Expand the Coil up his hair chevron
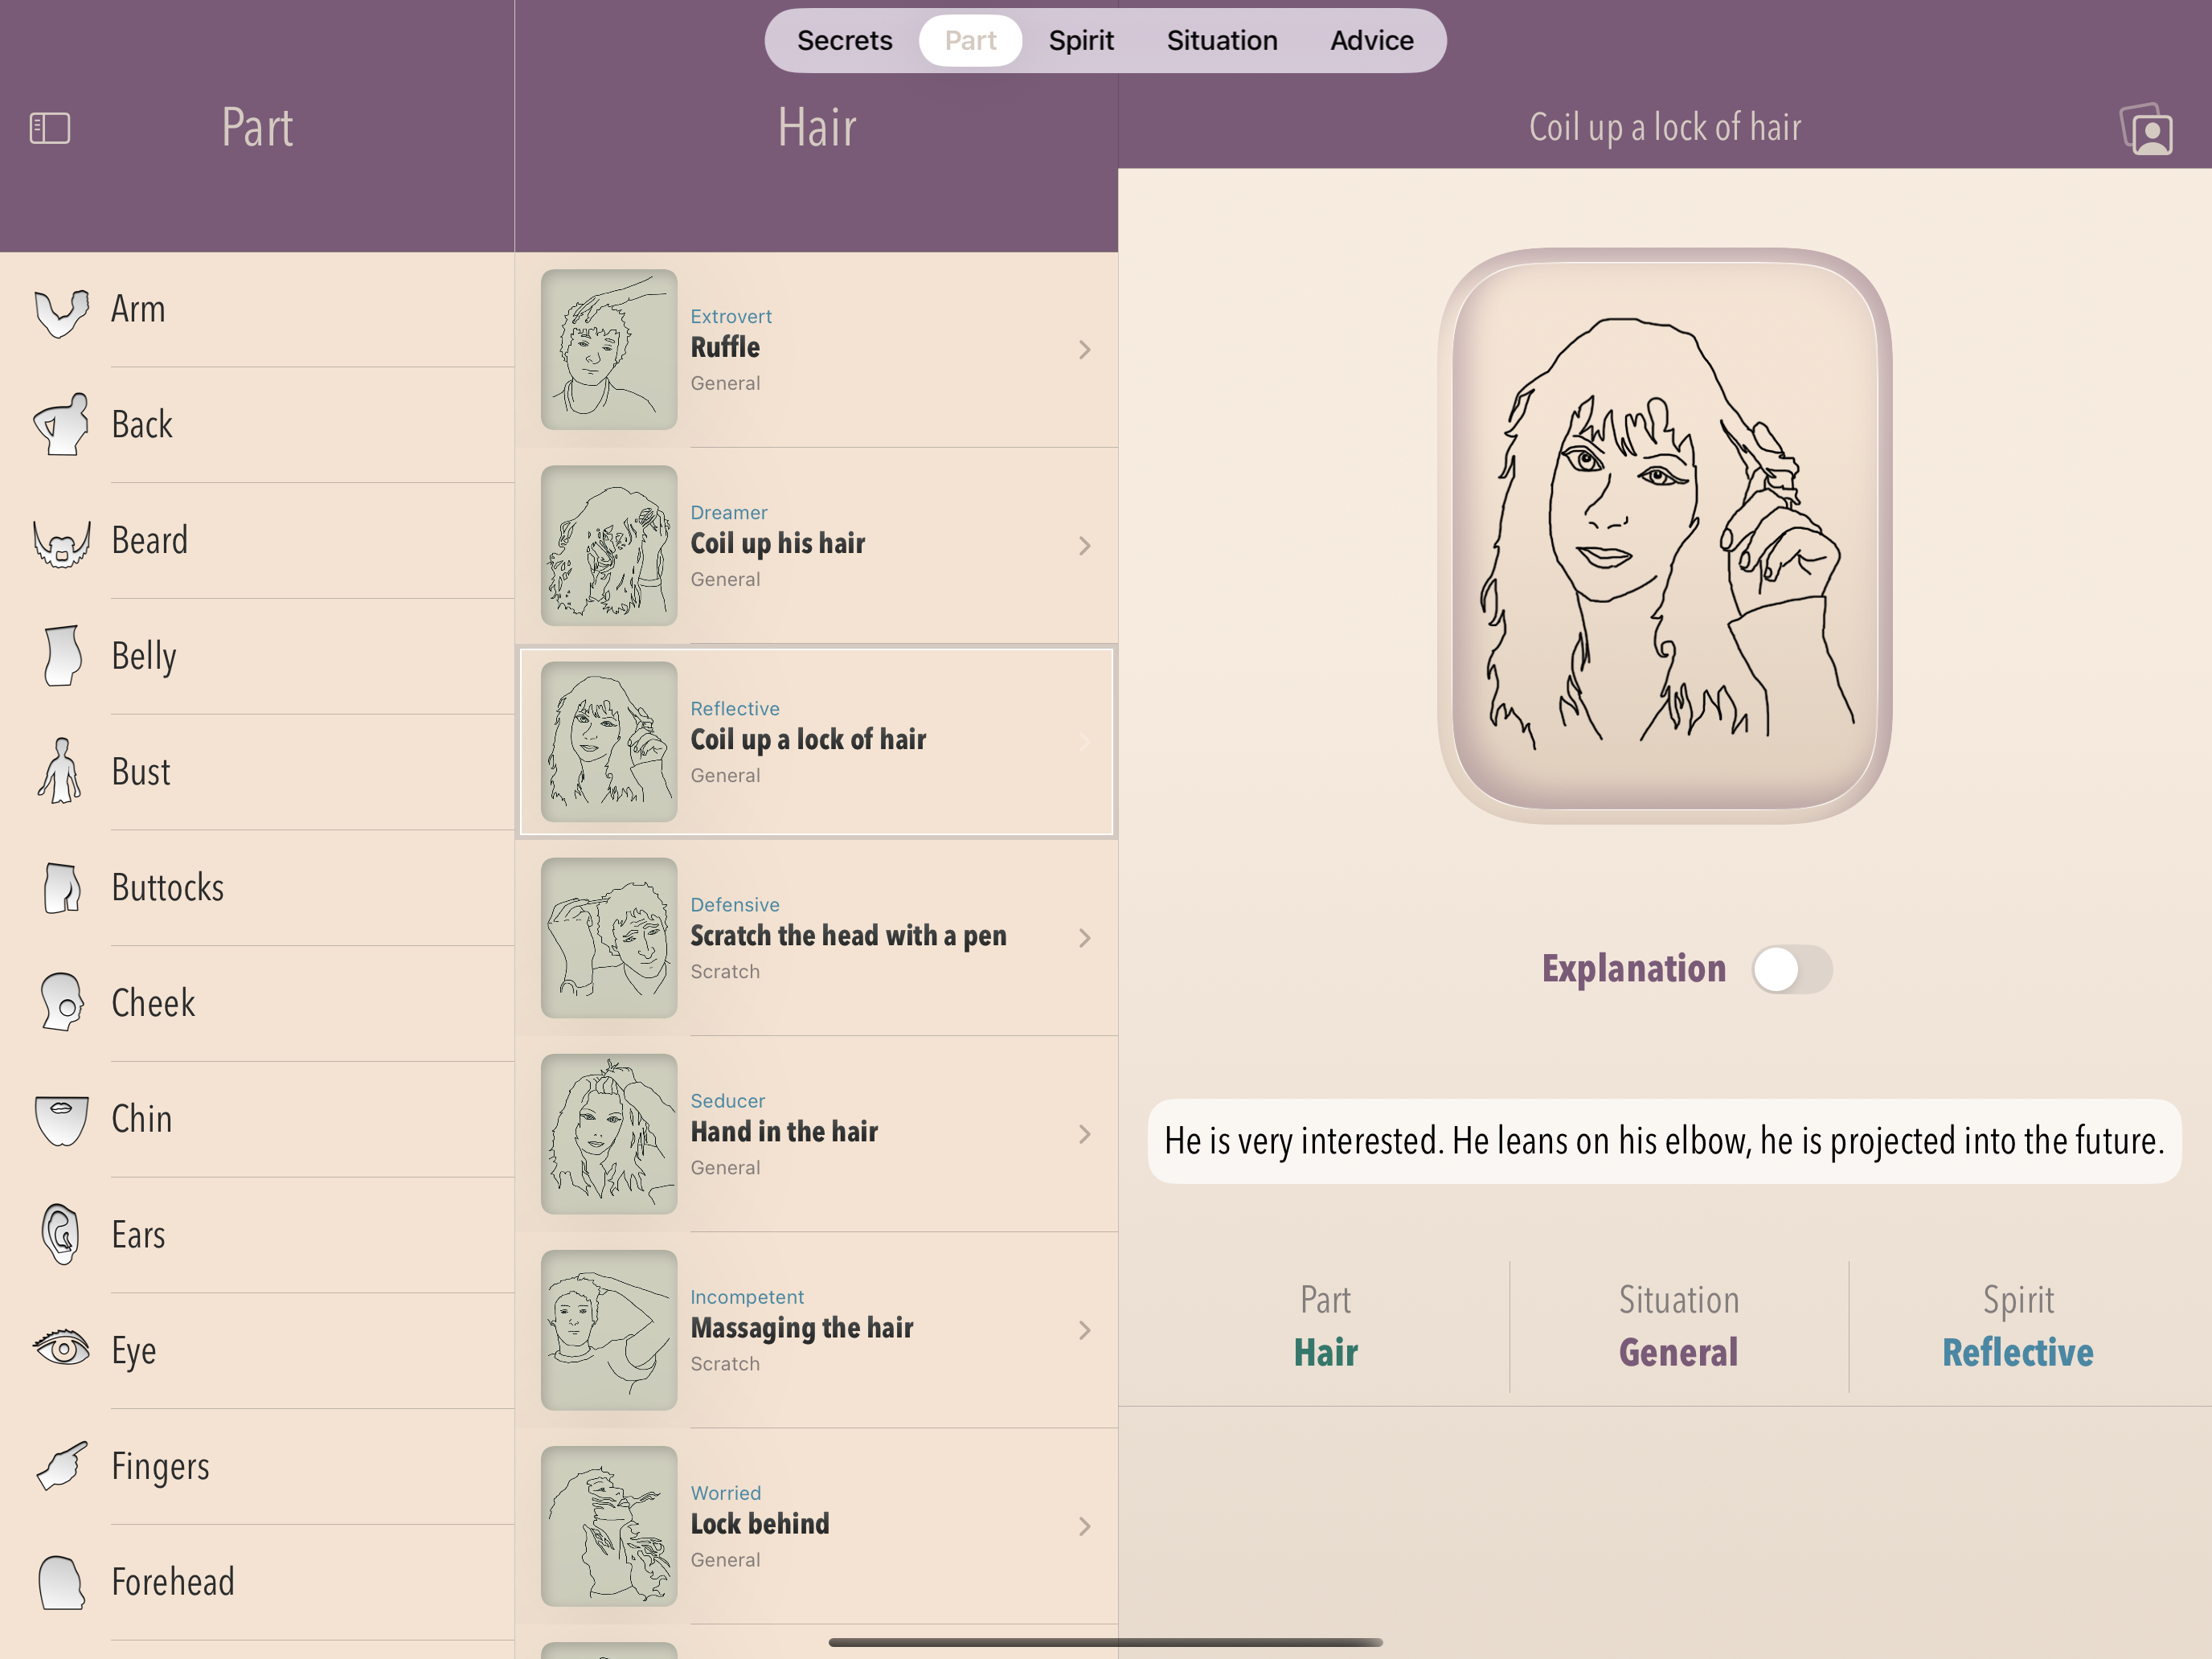The height and width of the screenshot is (1659, 2212). 1085,545
